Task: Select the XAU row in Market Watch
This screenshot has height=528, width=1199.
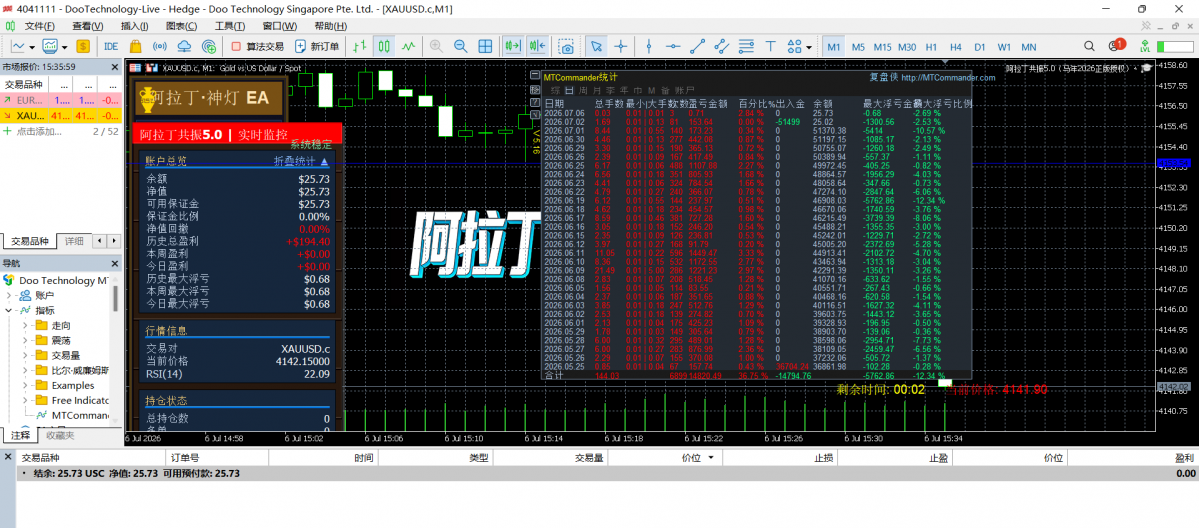Action: point(61,116)
